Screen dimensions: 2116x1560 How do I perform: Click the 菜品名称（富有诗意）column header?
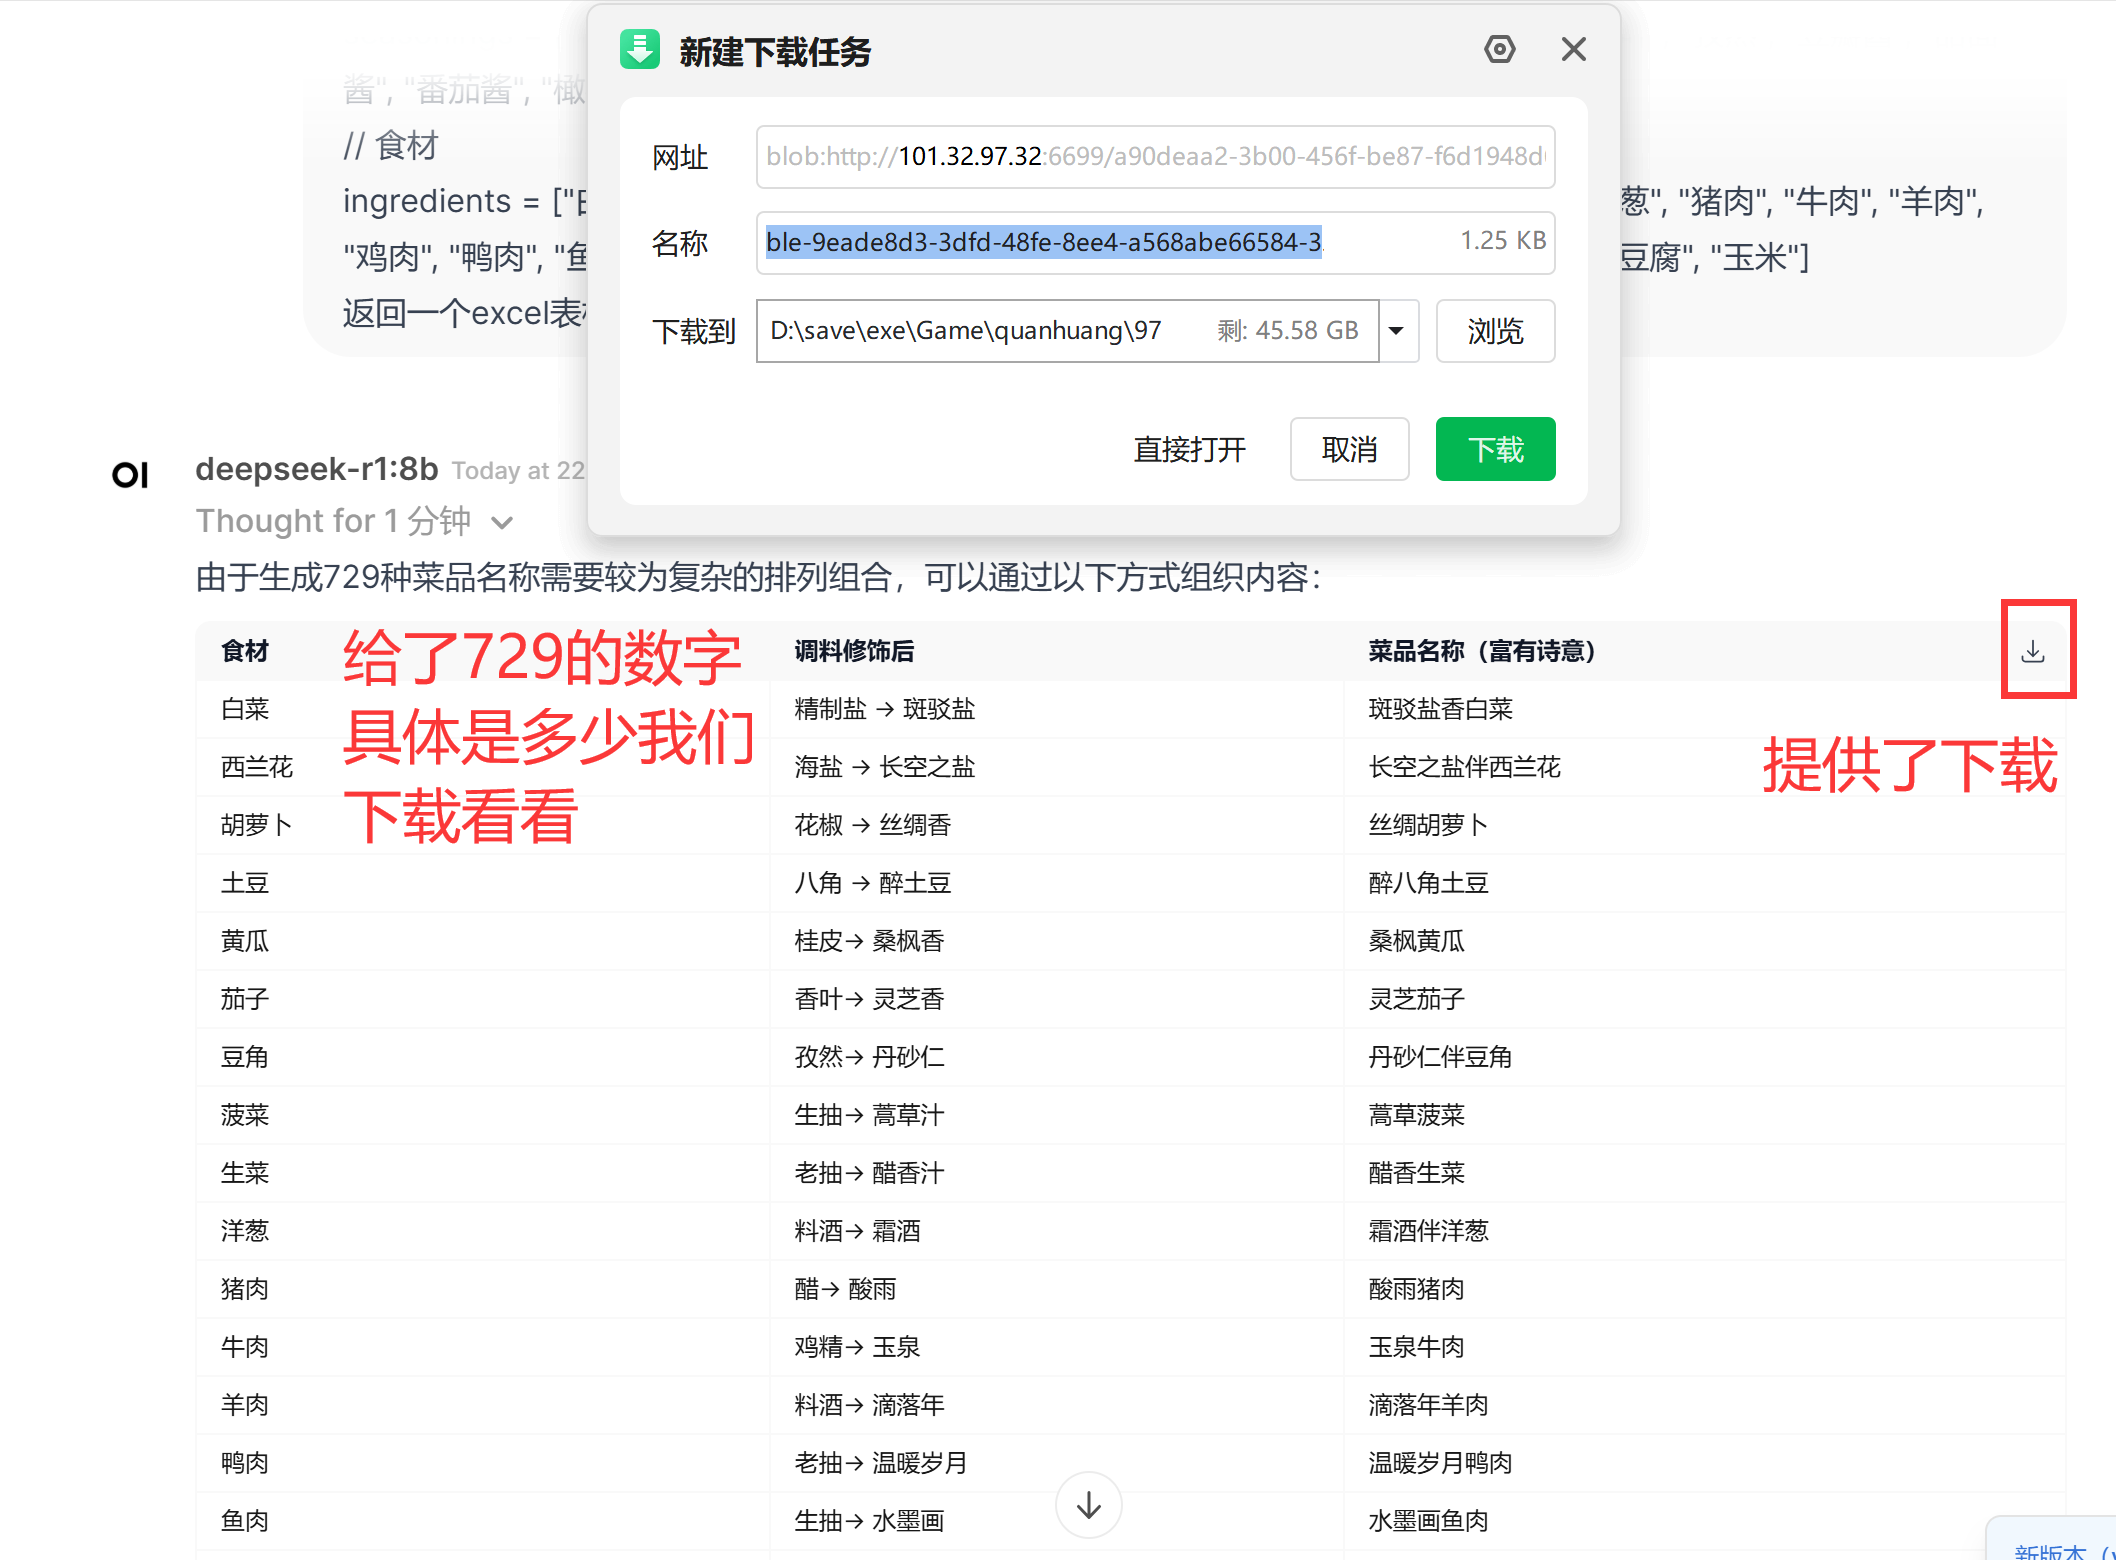point(1481,652)
